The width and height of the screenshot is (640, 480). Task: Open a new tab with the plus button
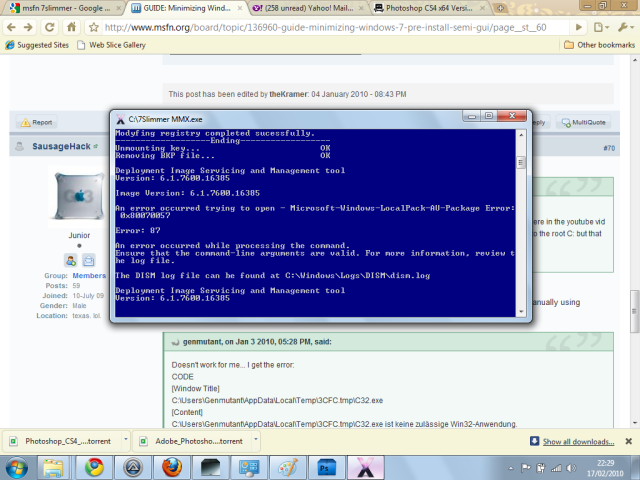[500, 8]
